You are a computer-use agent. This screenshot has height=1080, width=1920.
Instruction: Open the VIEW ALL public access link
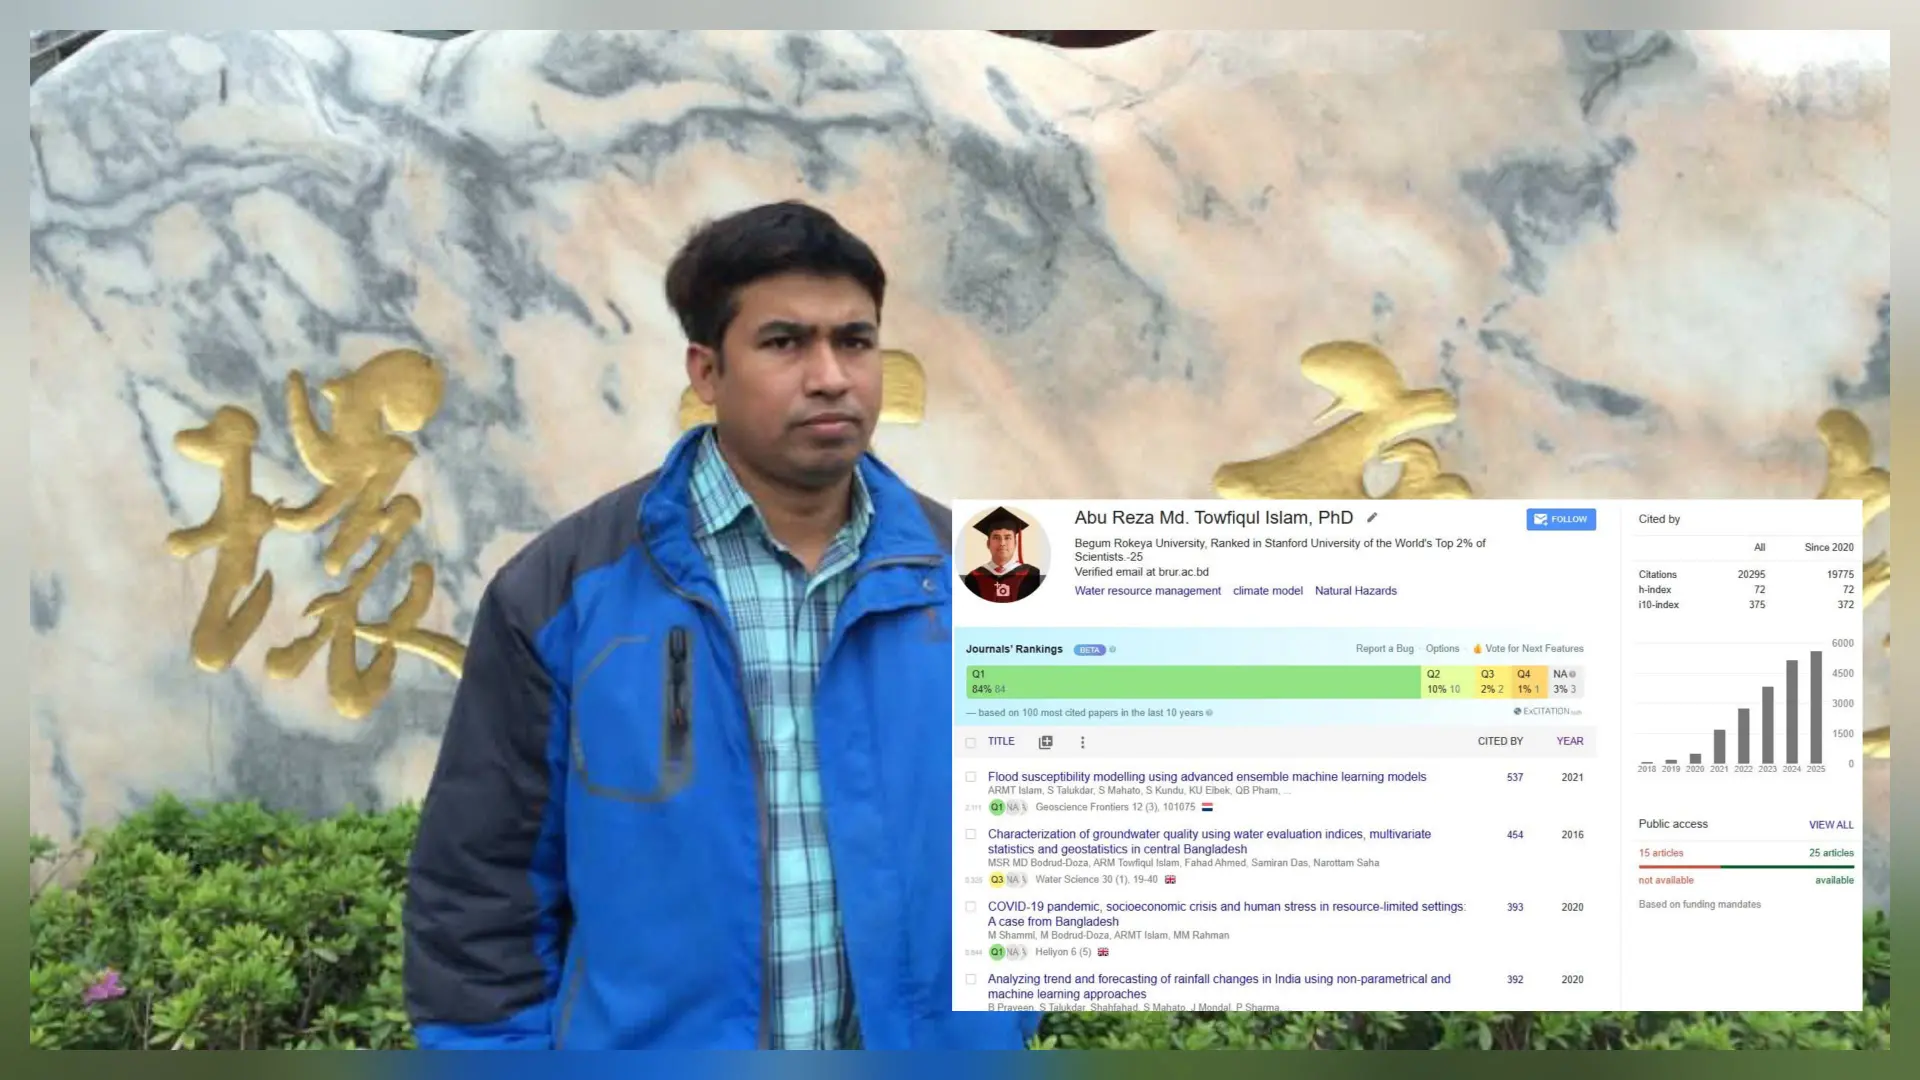[x=1830, y=825]
